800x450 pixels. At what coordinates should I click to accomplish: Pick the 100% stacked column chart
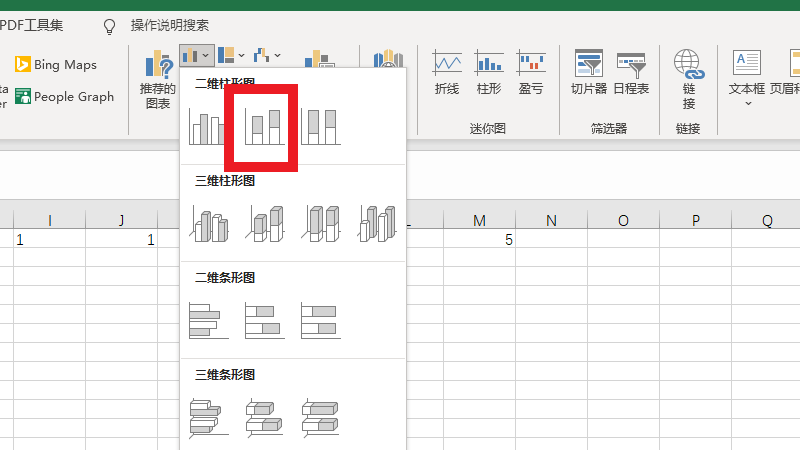coord(321,126)
